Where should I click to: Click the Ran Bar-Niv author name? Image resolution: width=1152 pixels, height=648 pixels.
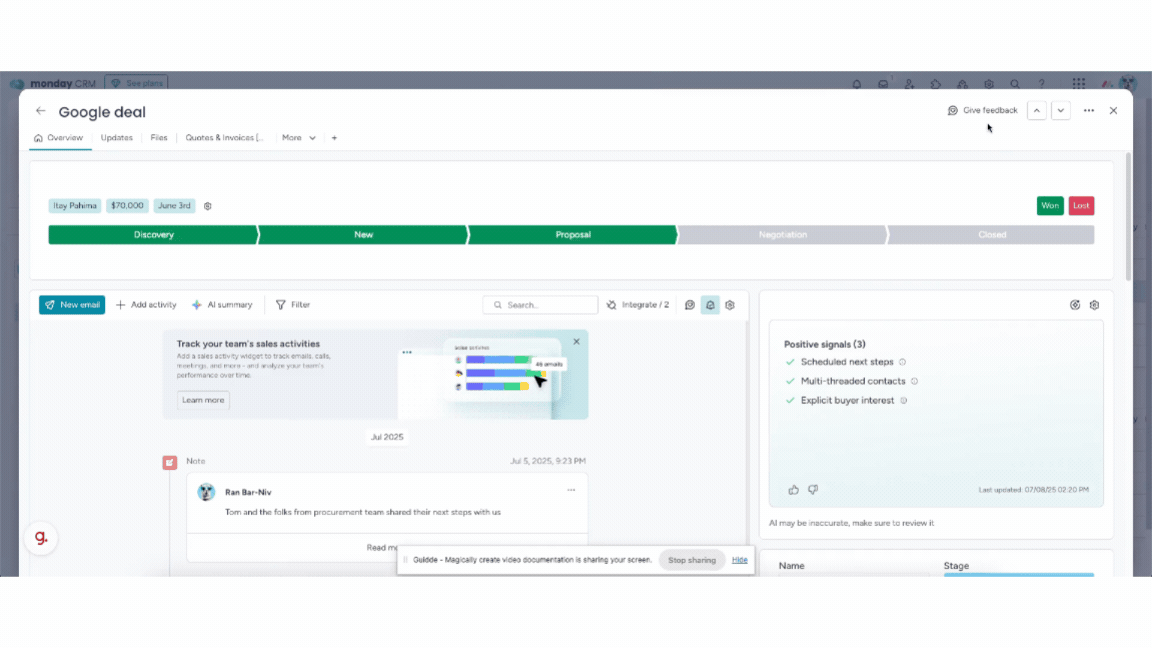[248, 492]
